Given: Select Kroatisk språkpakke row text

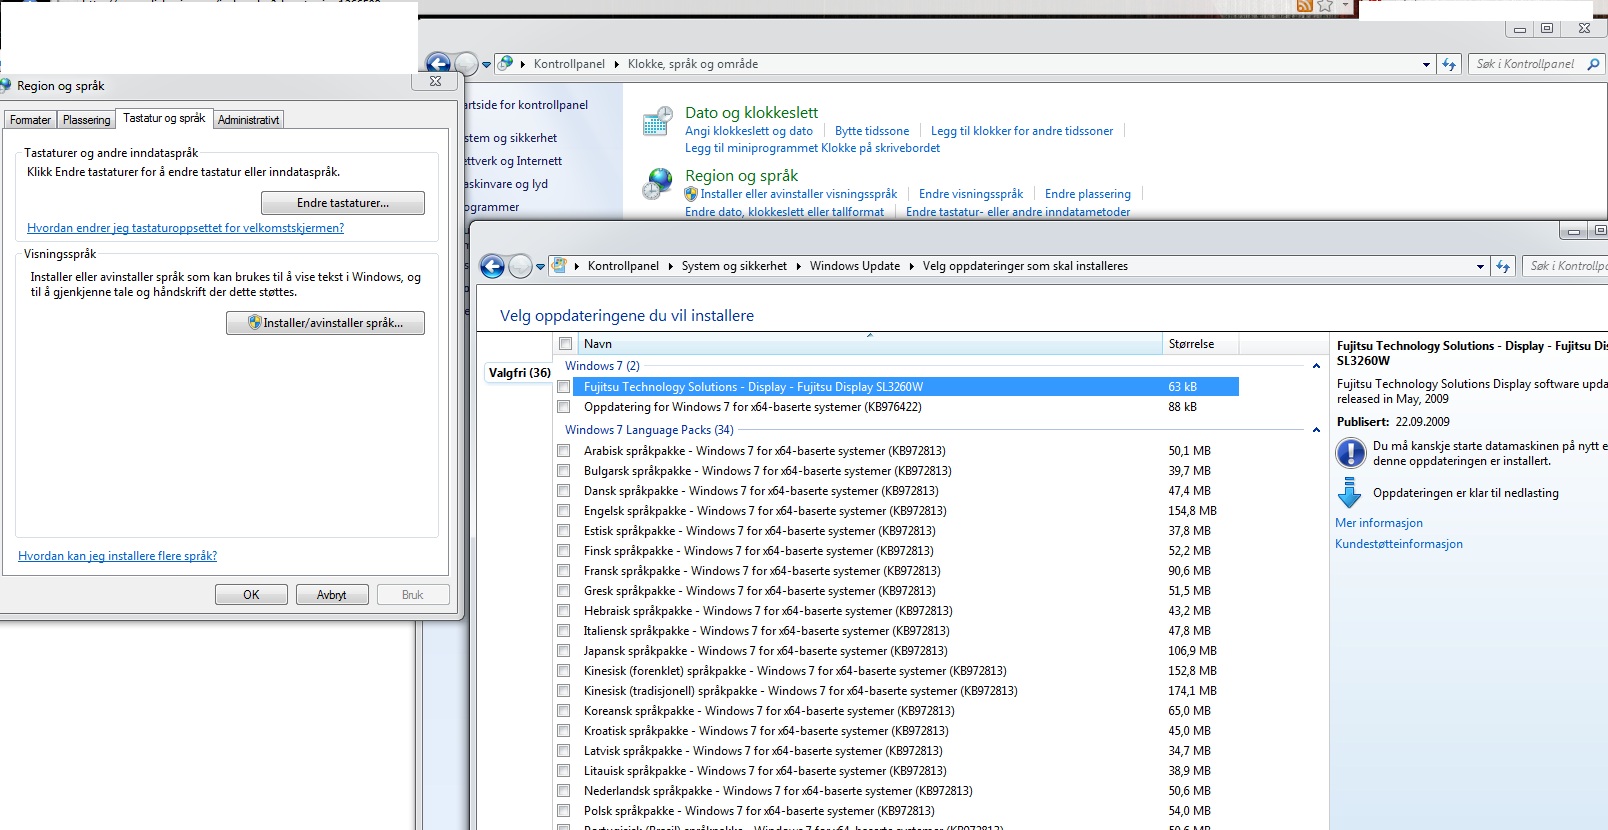Looking at the screenshot, I should pyautogui.click(x=766, y=731).
